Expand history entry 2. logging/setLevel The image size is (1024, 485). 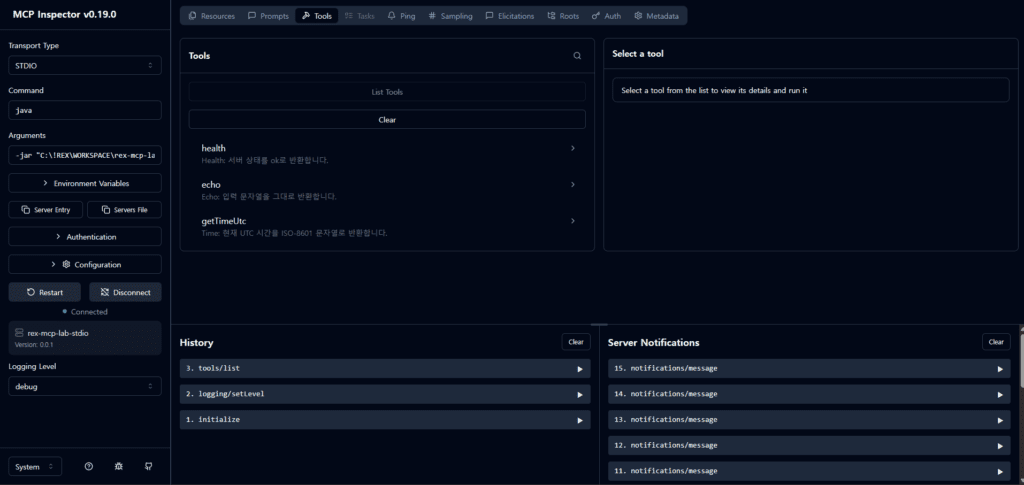(x=385, y=394)
